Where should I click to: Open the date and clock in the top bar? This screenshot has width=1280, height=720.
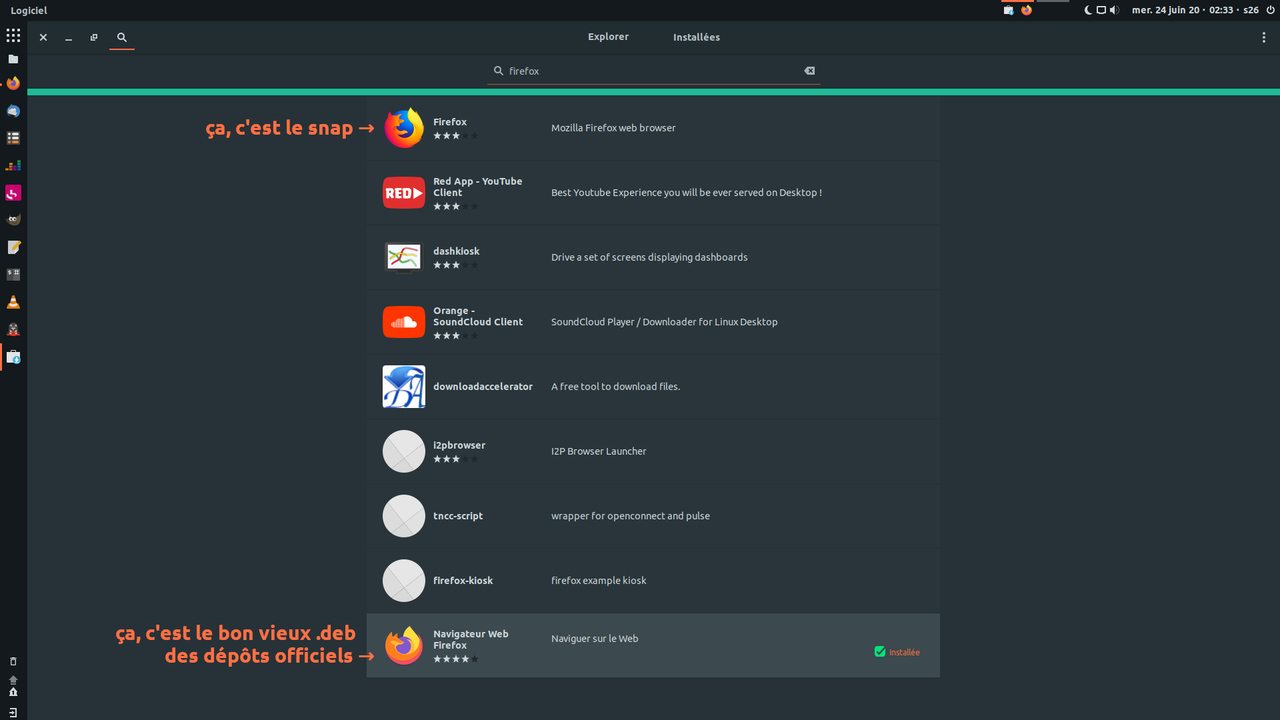[1195, 10]
